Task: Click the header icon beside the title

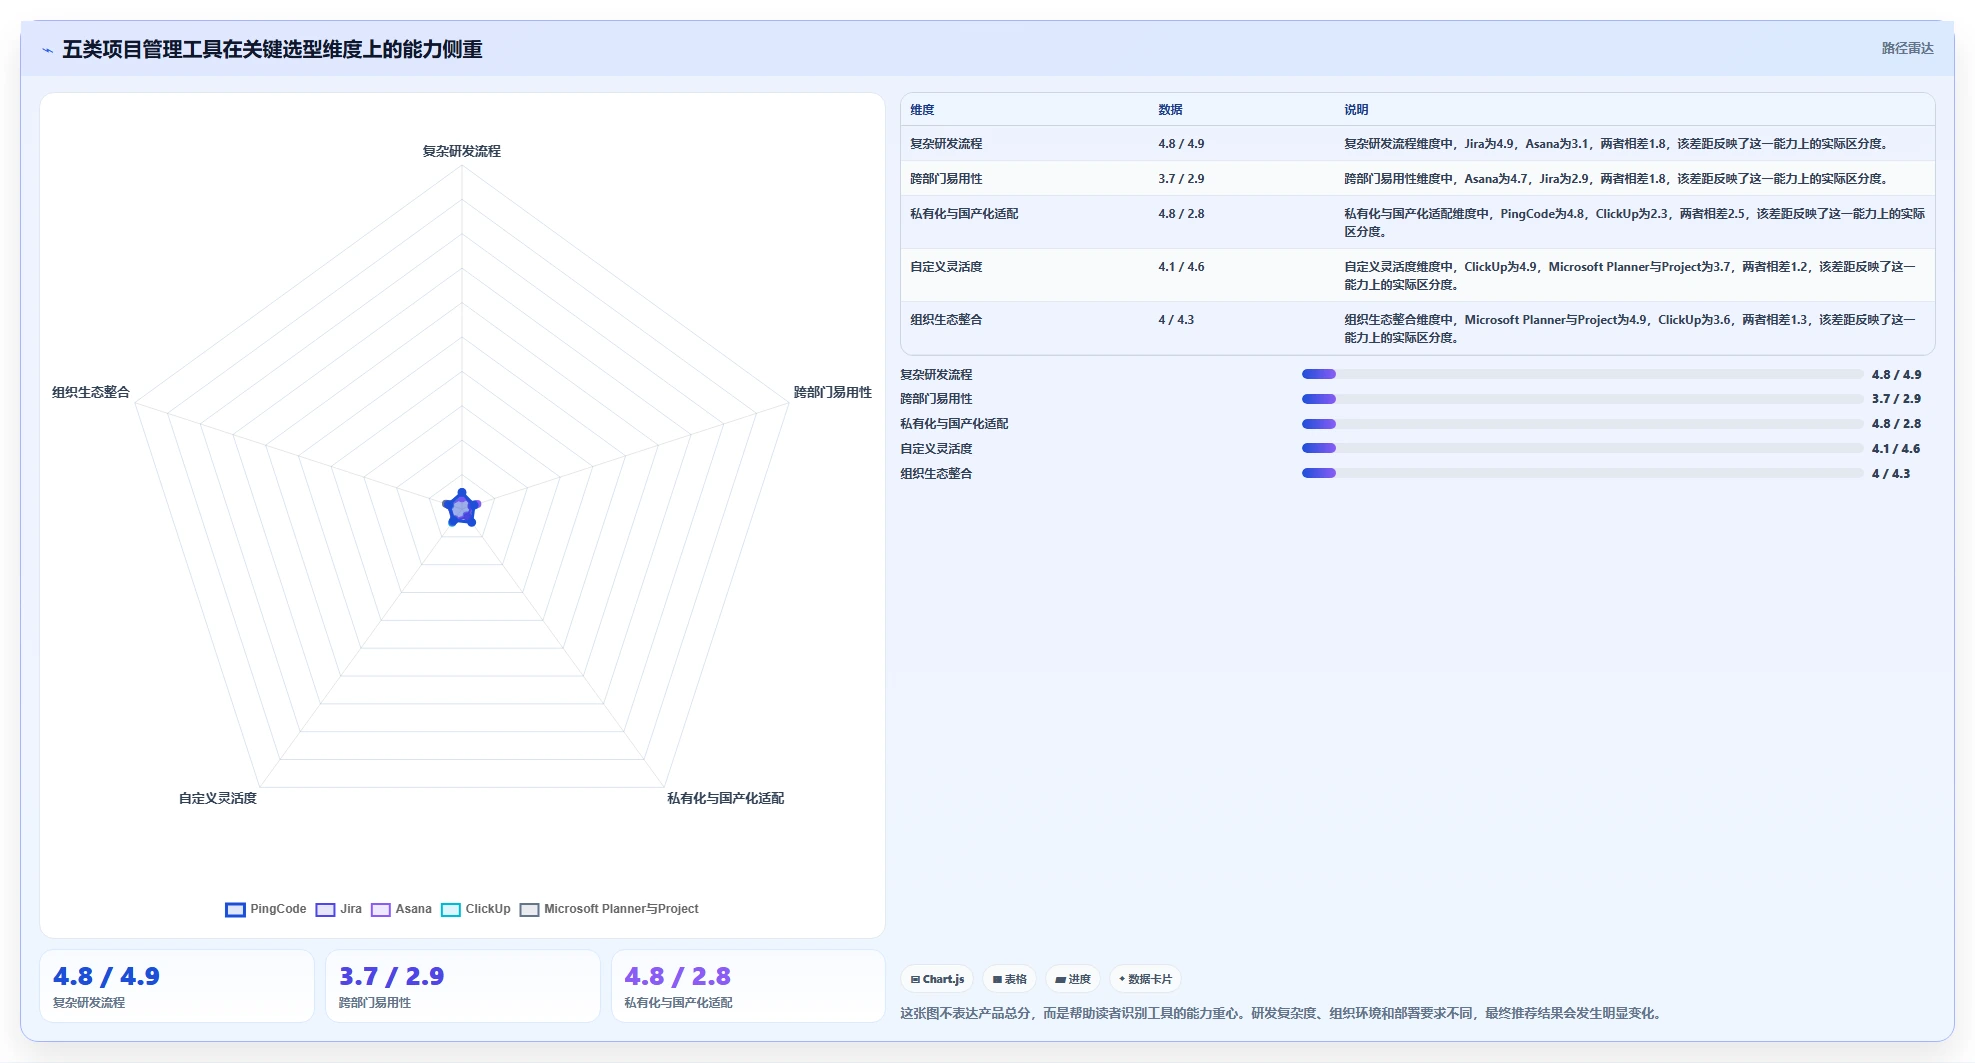Action: pos(47,50)
